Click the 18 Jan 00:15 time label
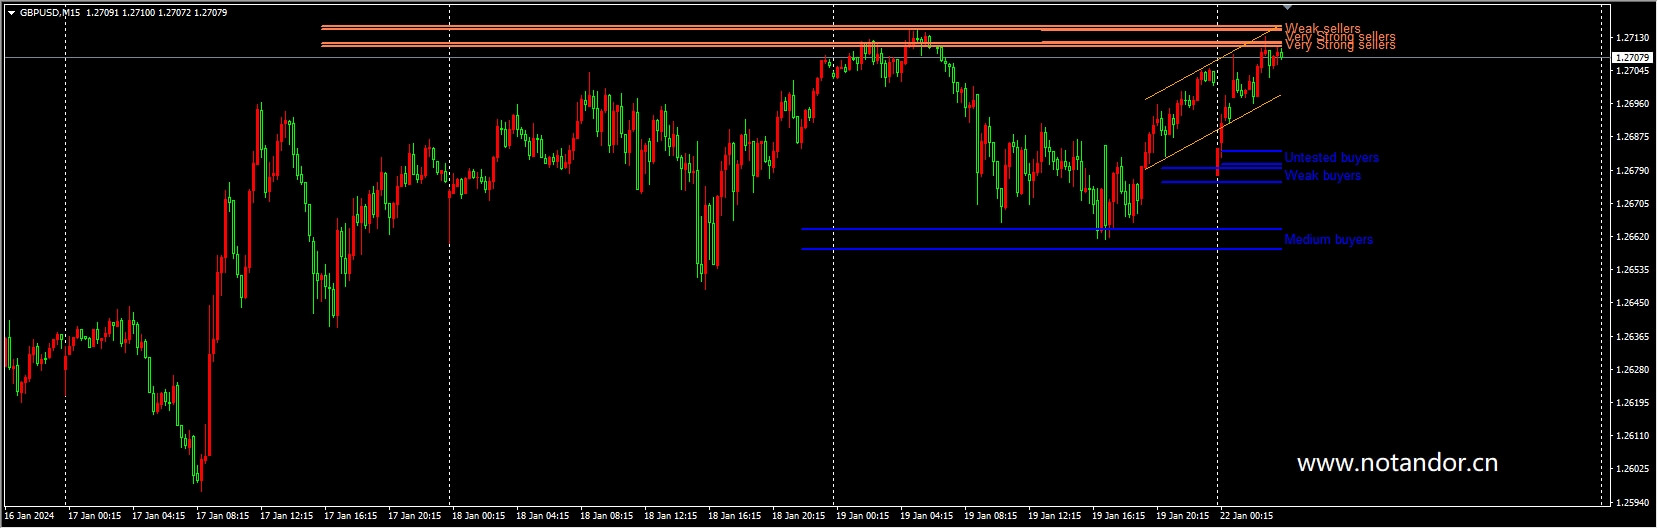The width and height of the screenshot is (1658, 529). tap(479, 517)
